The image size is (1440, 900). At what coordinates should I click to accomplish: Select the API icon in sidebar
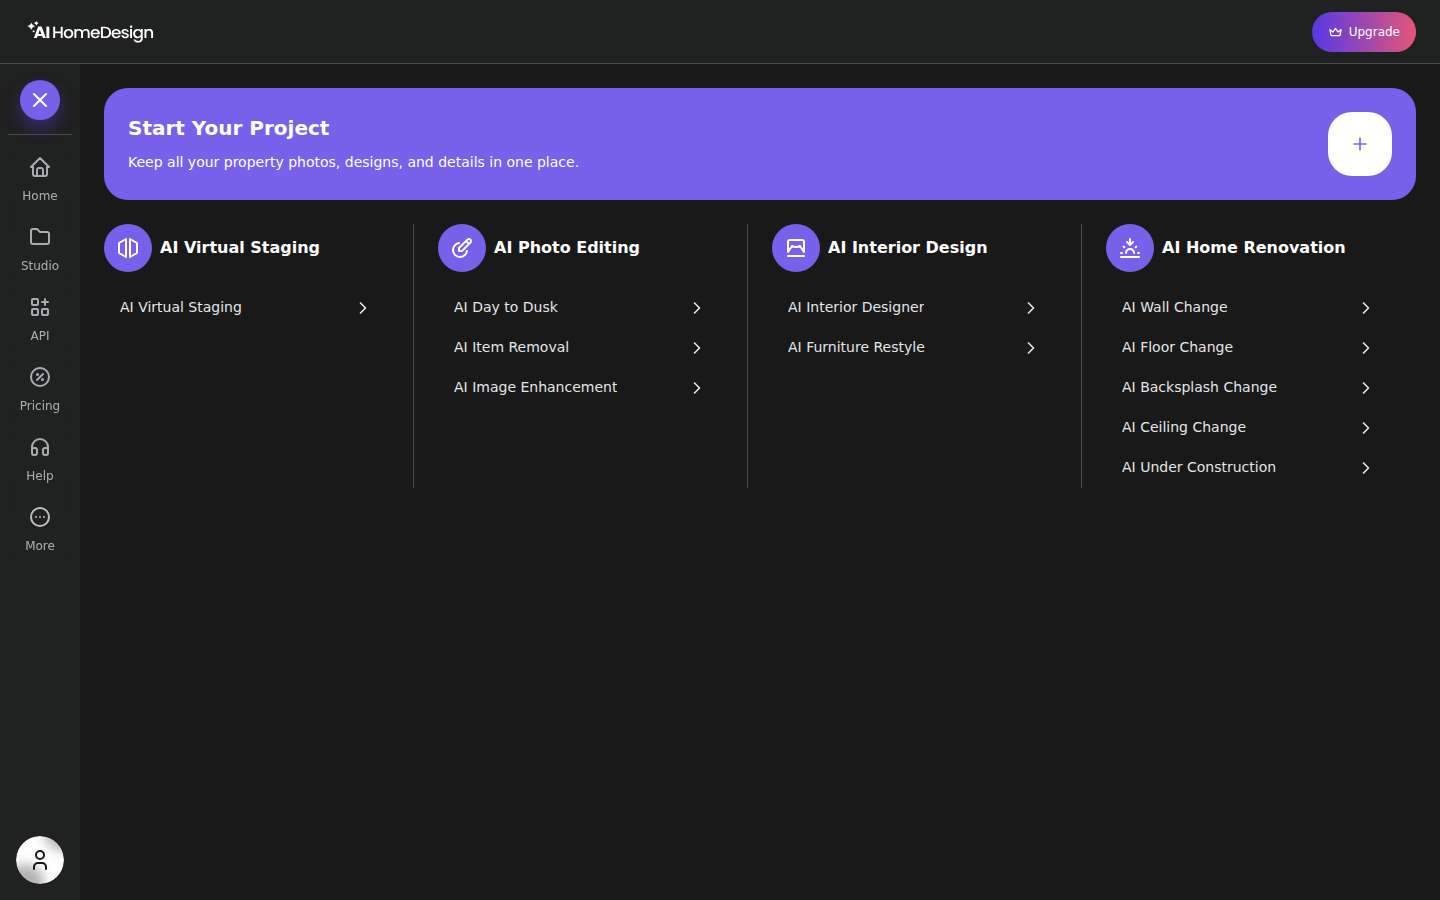pos(40,307)
